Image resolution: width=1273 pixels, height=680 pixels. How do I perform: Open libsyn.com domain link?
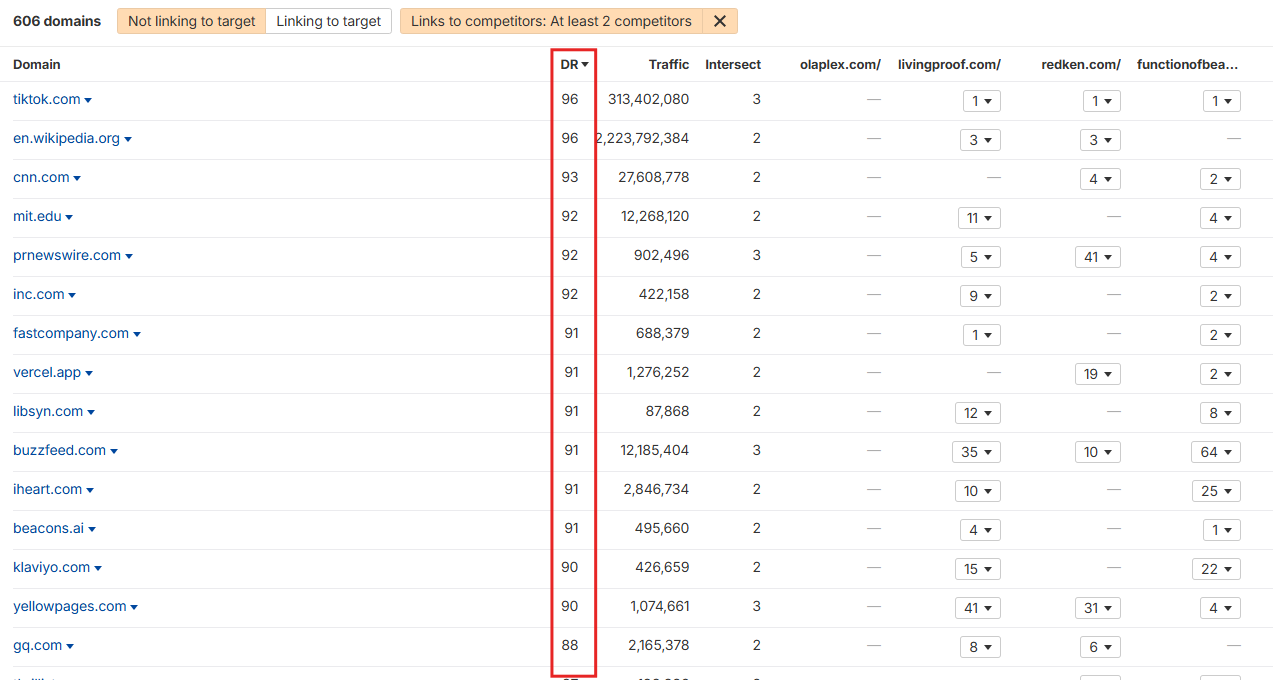[48, 411]
